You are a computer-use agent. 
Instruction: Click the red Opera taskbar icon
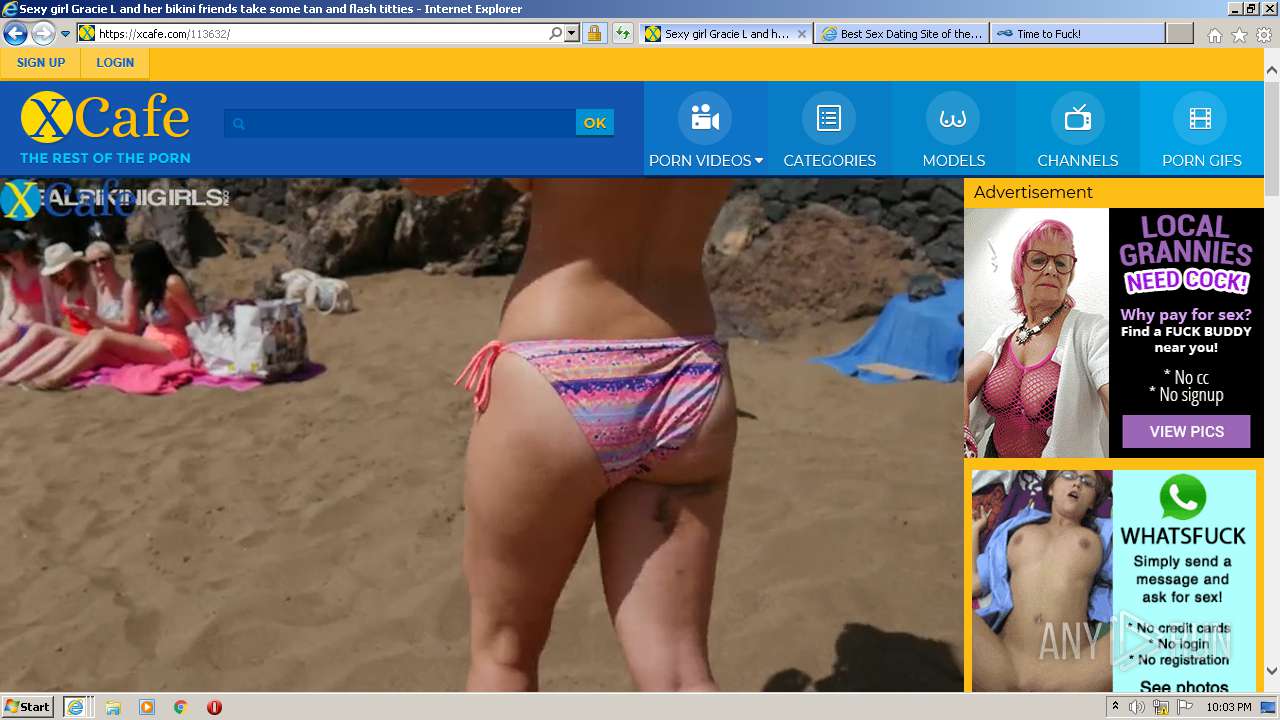pyautogui.click(x=214, y=707)
